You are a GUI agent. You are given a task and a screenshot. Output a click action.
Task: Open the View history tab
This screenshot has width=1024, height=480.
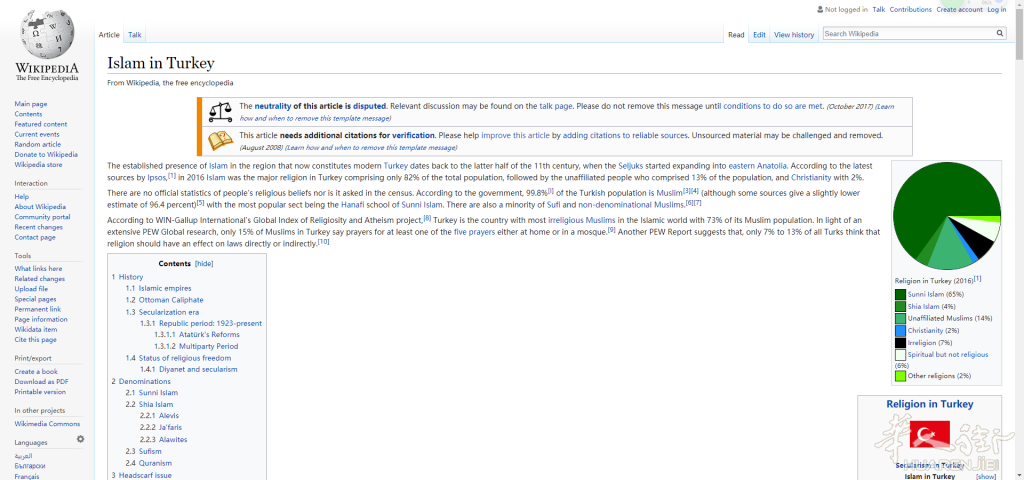coord(794,35)
